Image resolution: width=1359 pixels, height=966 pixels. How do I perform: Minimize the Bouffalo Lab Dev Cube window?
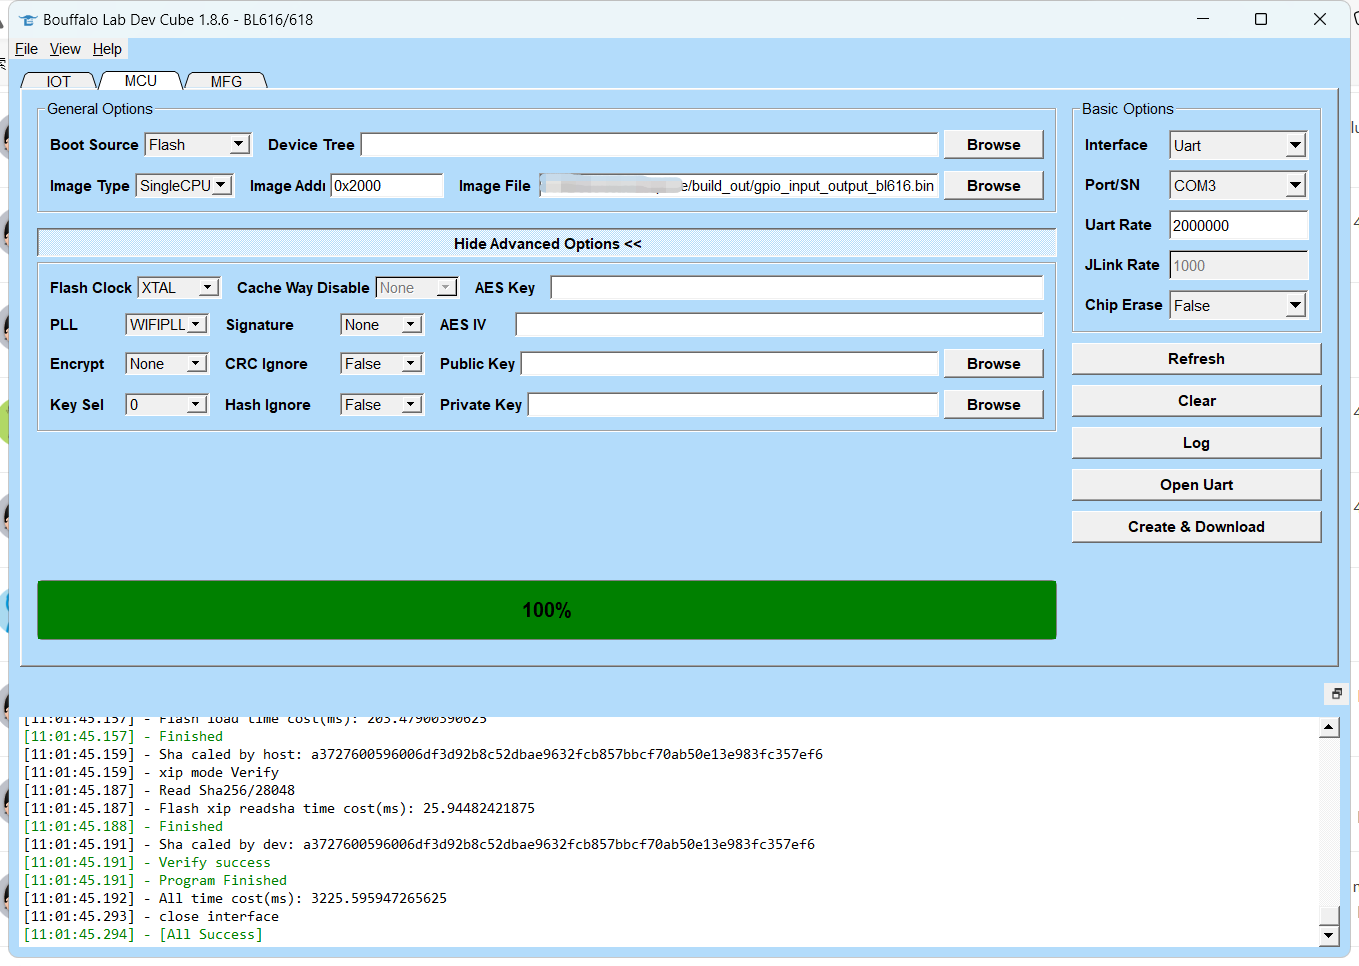1203,19
